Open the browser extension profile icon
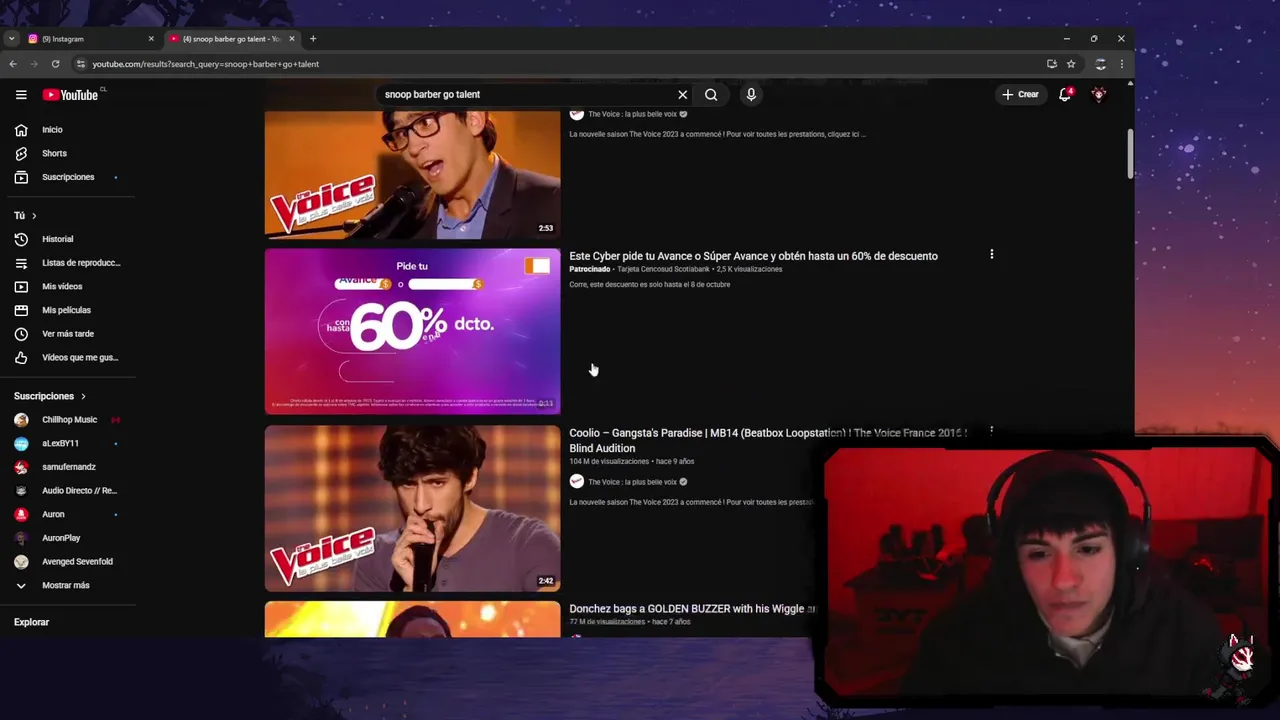The height and width of the screenshot is (720, 1280). 1100,64
